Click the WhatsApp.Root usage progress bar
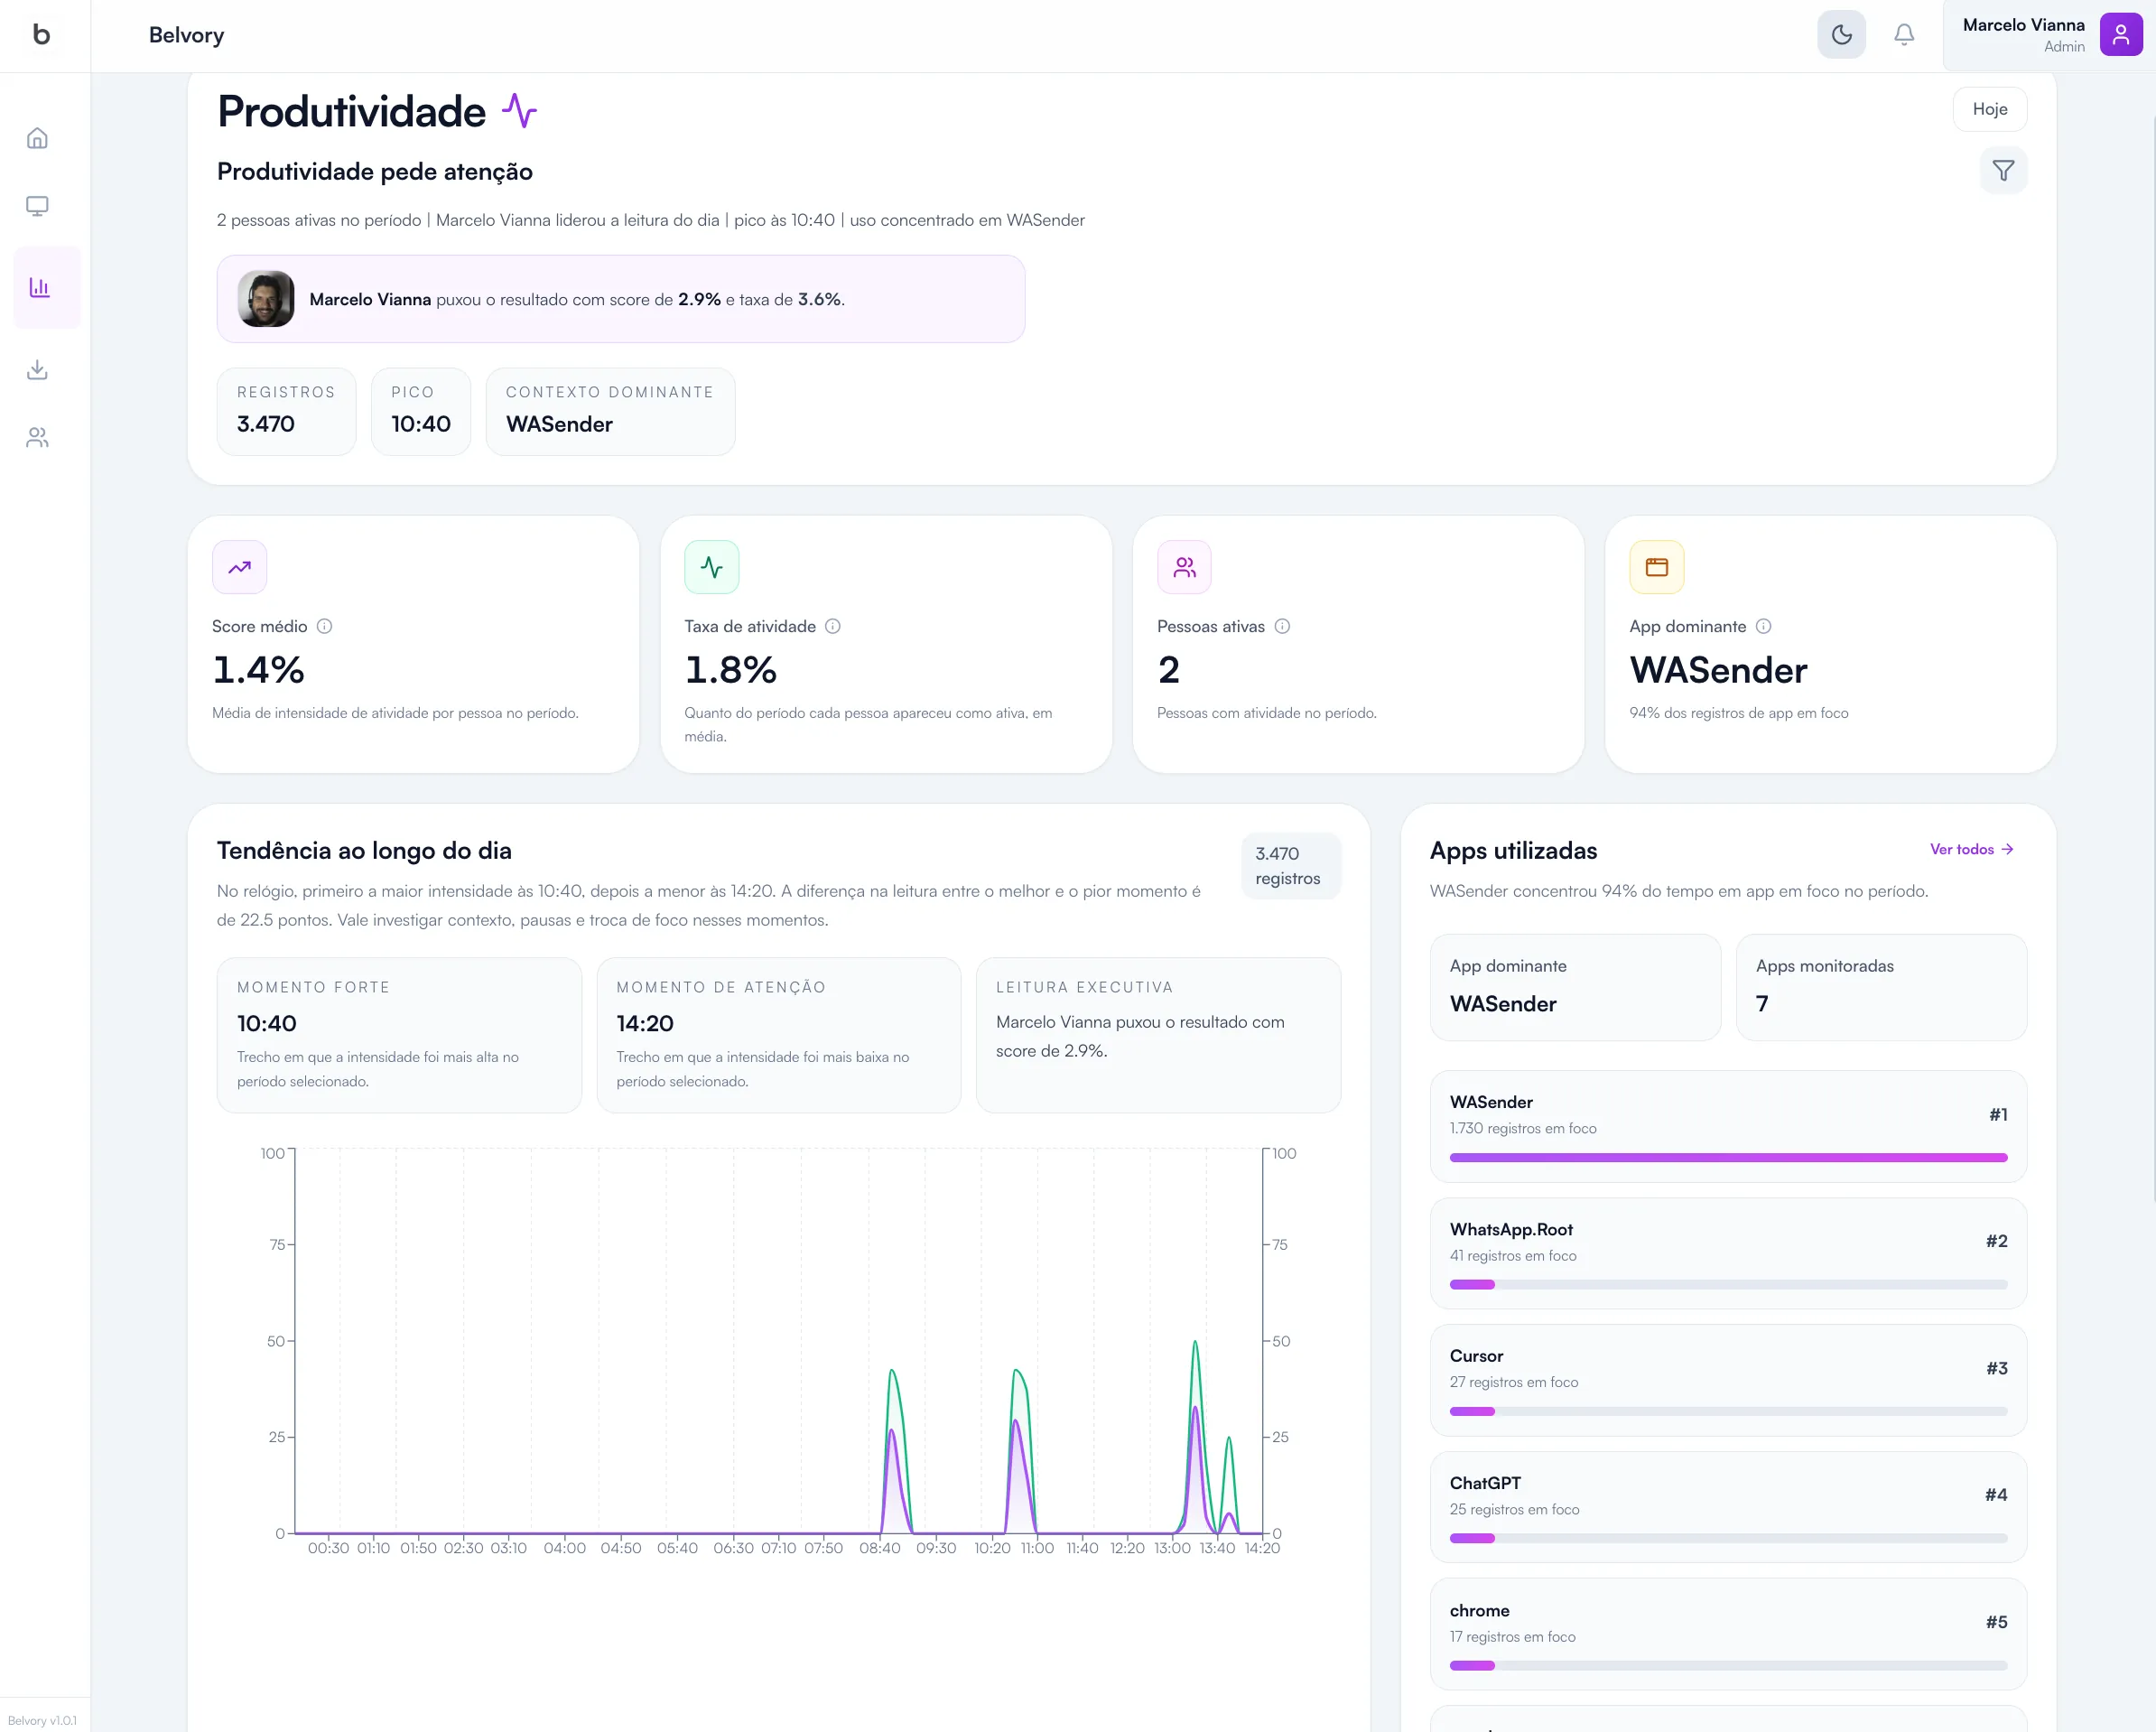2156x1732 pixels. click(1728, 1284)
